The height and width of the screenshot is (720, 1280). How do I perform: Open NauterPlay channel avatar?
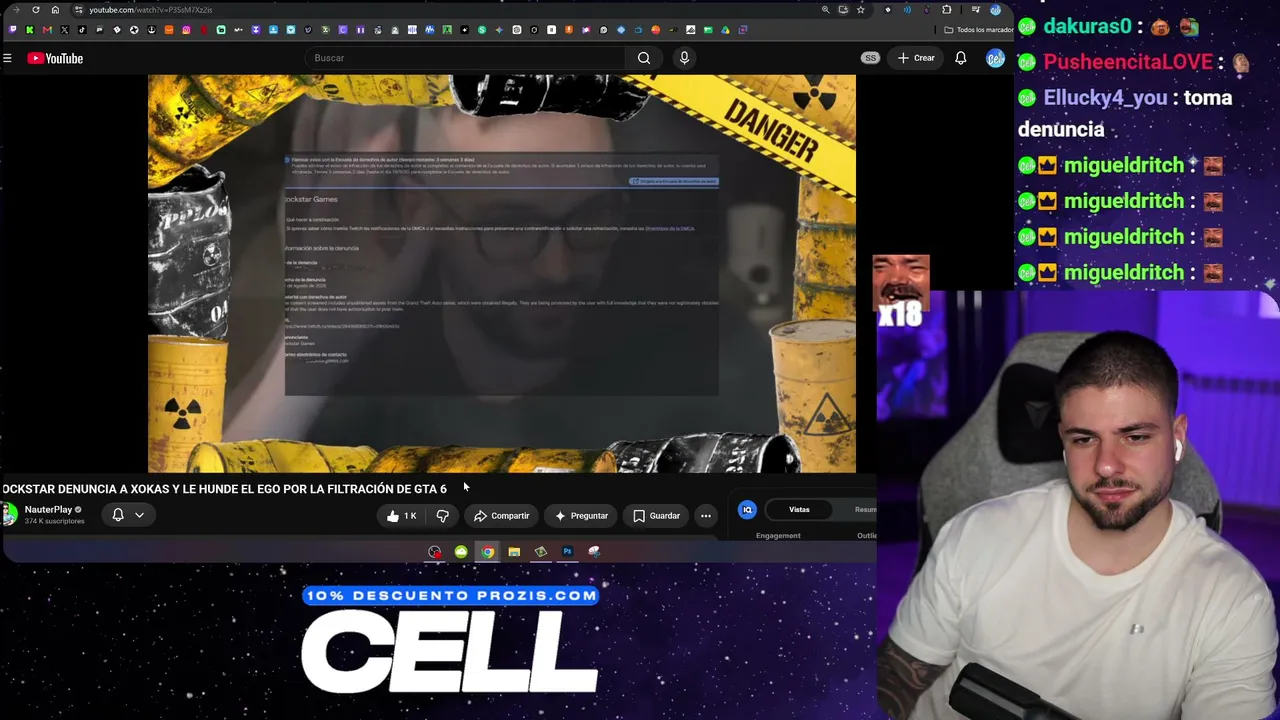tap(9, 515)
